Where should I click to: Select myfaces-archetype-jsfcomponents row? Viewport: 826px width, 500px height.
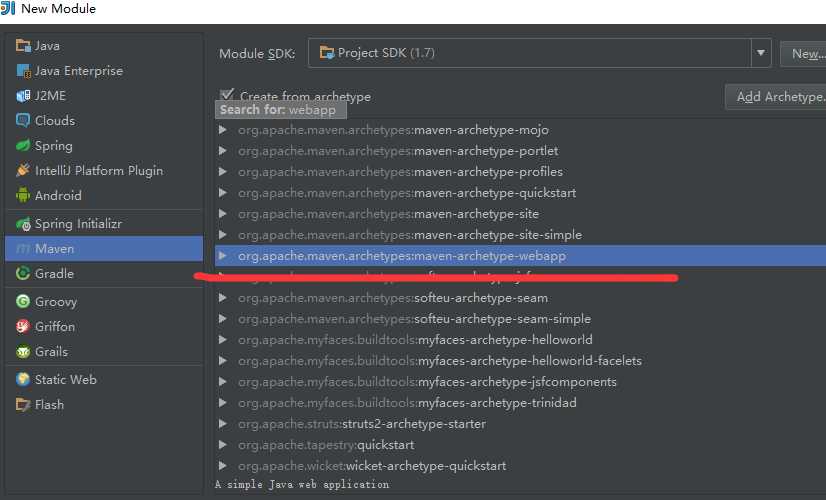[x=520, y=382]
